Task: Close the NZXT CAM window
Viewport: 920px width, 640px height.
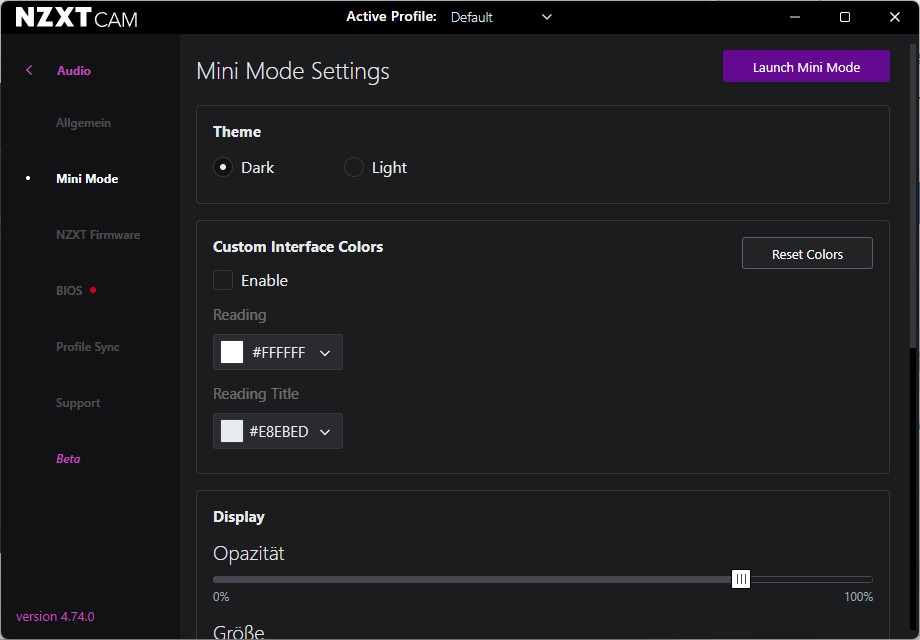Action: pos(895,17)
